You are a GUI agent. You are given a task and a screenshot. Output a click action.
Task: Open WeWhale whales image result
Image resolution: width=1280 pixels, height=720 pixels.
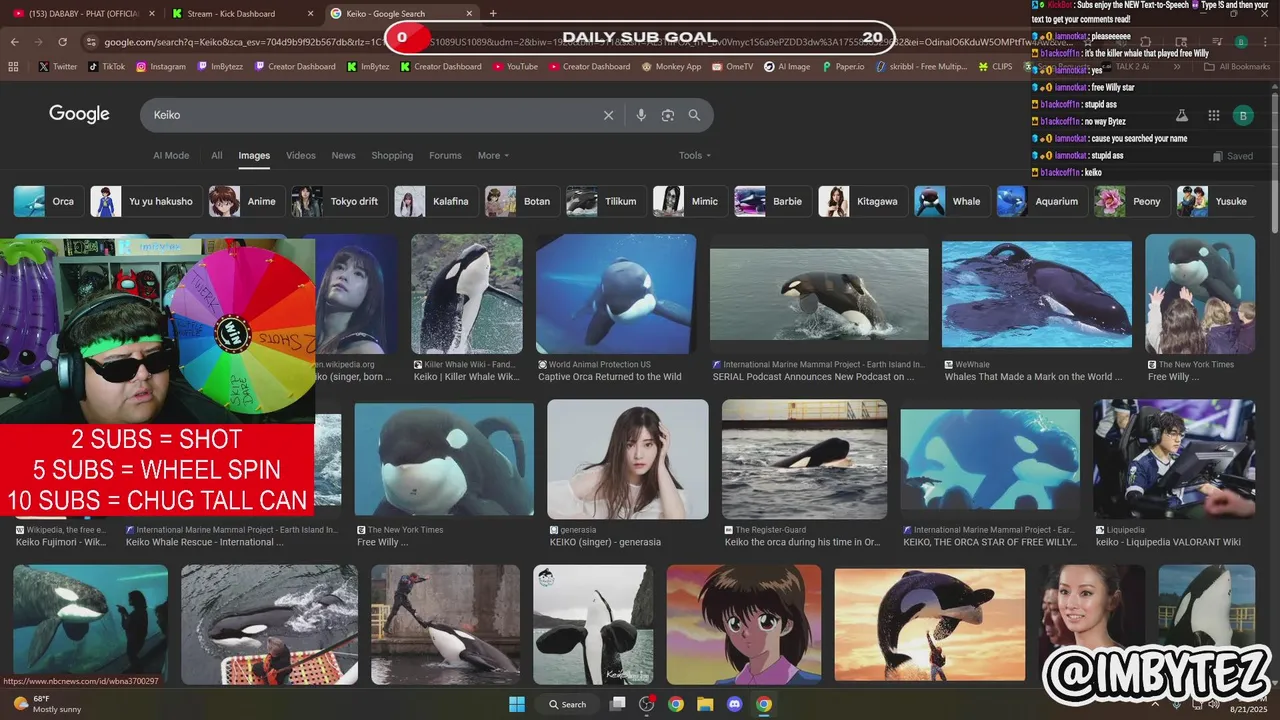[1037, 294]
